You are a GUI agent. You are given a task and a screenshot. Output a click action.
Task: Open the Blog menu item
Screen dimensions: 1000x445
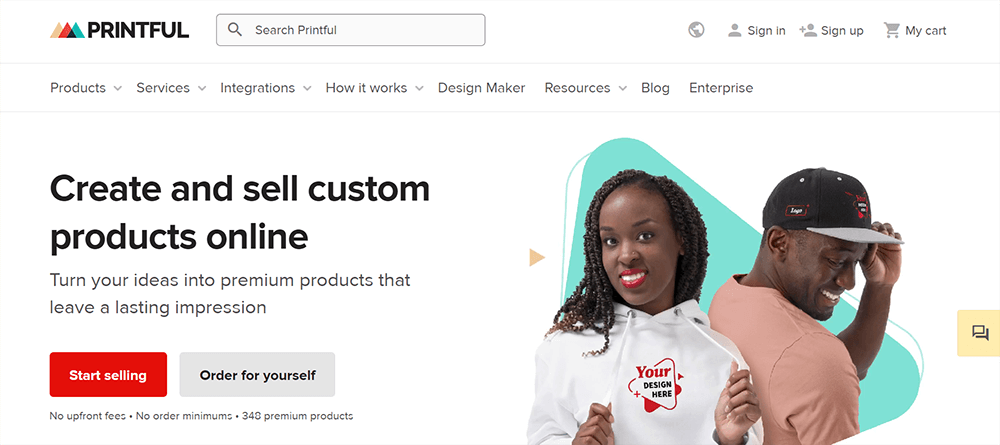pyautogui.click(x=655, y=88)
